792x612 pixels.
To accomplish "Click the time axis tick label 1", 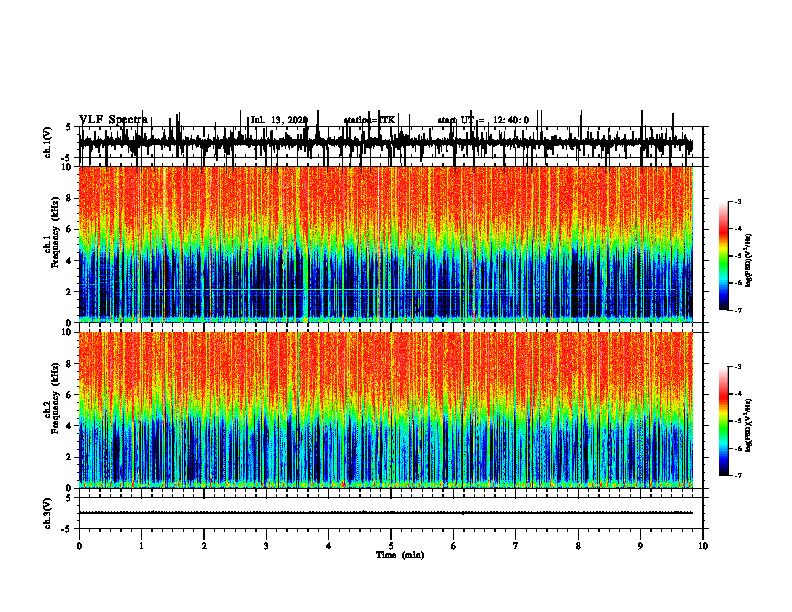I will 141,546.
